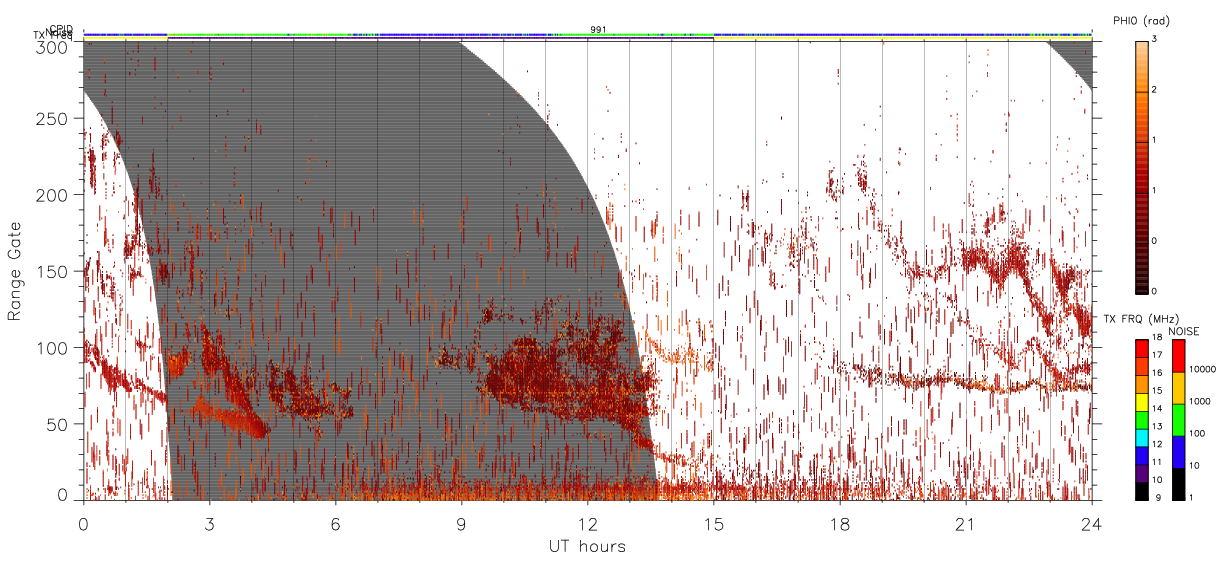Click x-axis tick label '24'

click(1092, 523)
